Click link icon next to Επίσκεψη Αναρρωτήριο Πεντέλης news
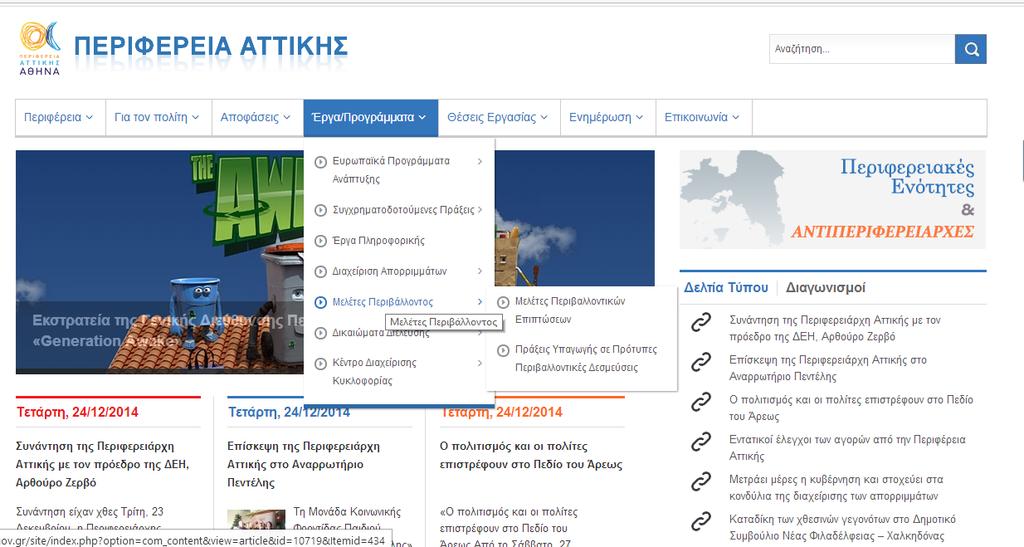The height and width of the screenshot is (547, 1024). (x=701, y=362)
